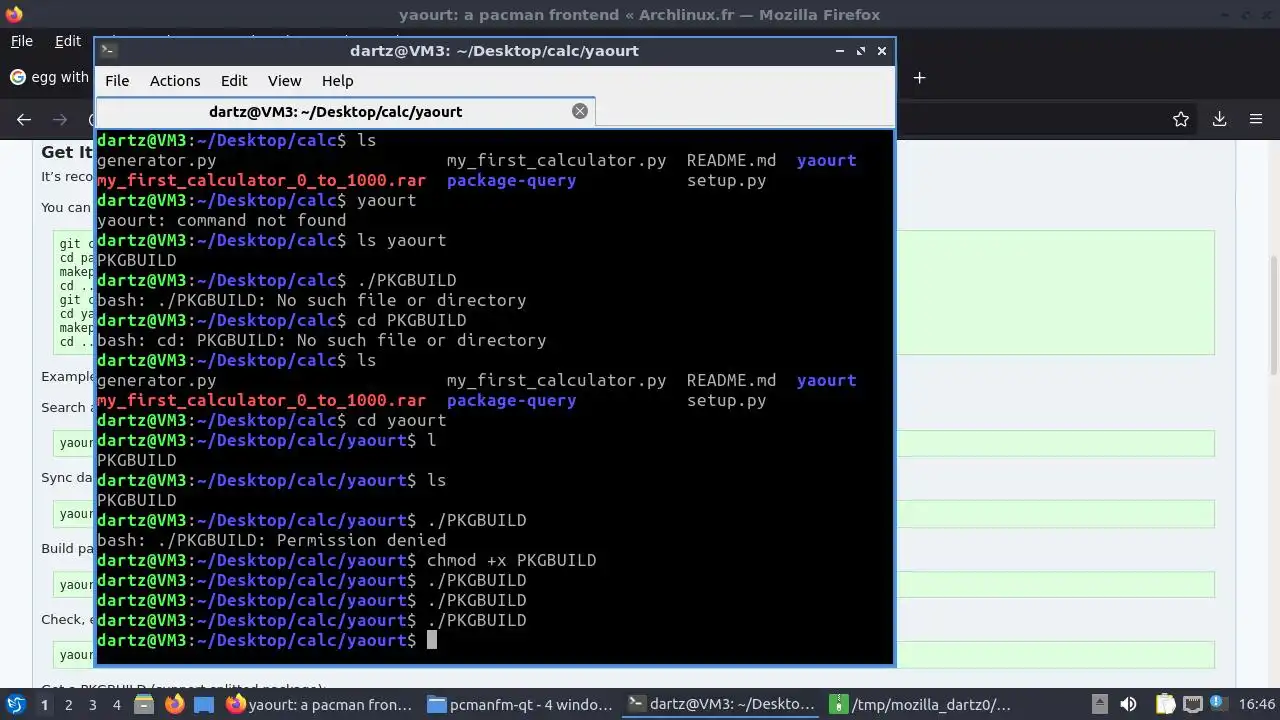Select the Google 'egg with' Firefox tab

(x=48, y=77)
